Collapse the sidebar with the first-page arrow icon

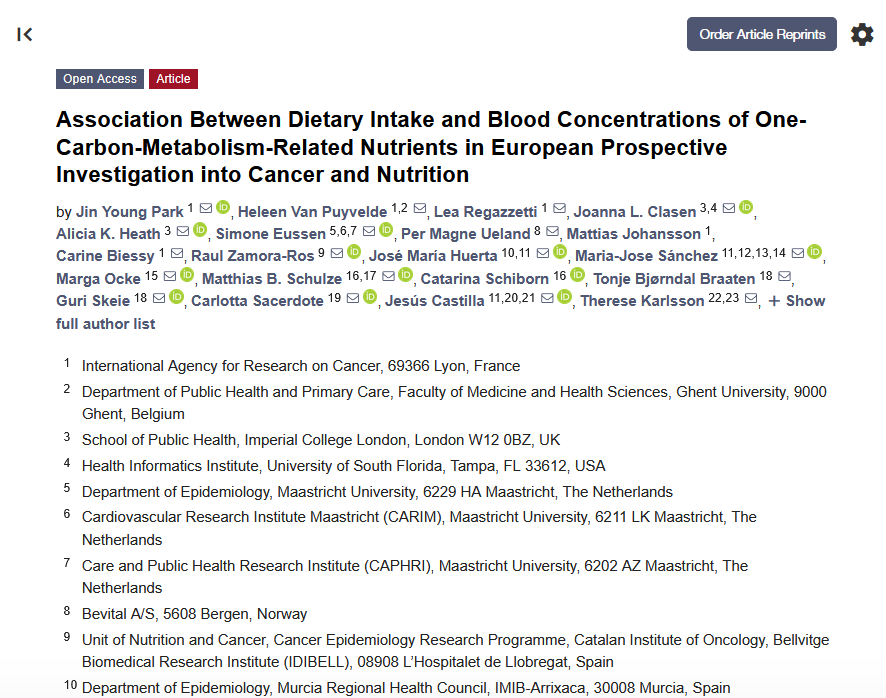(25, 35)
